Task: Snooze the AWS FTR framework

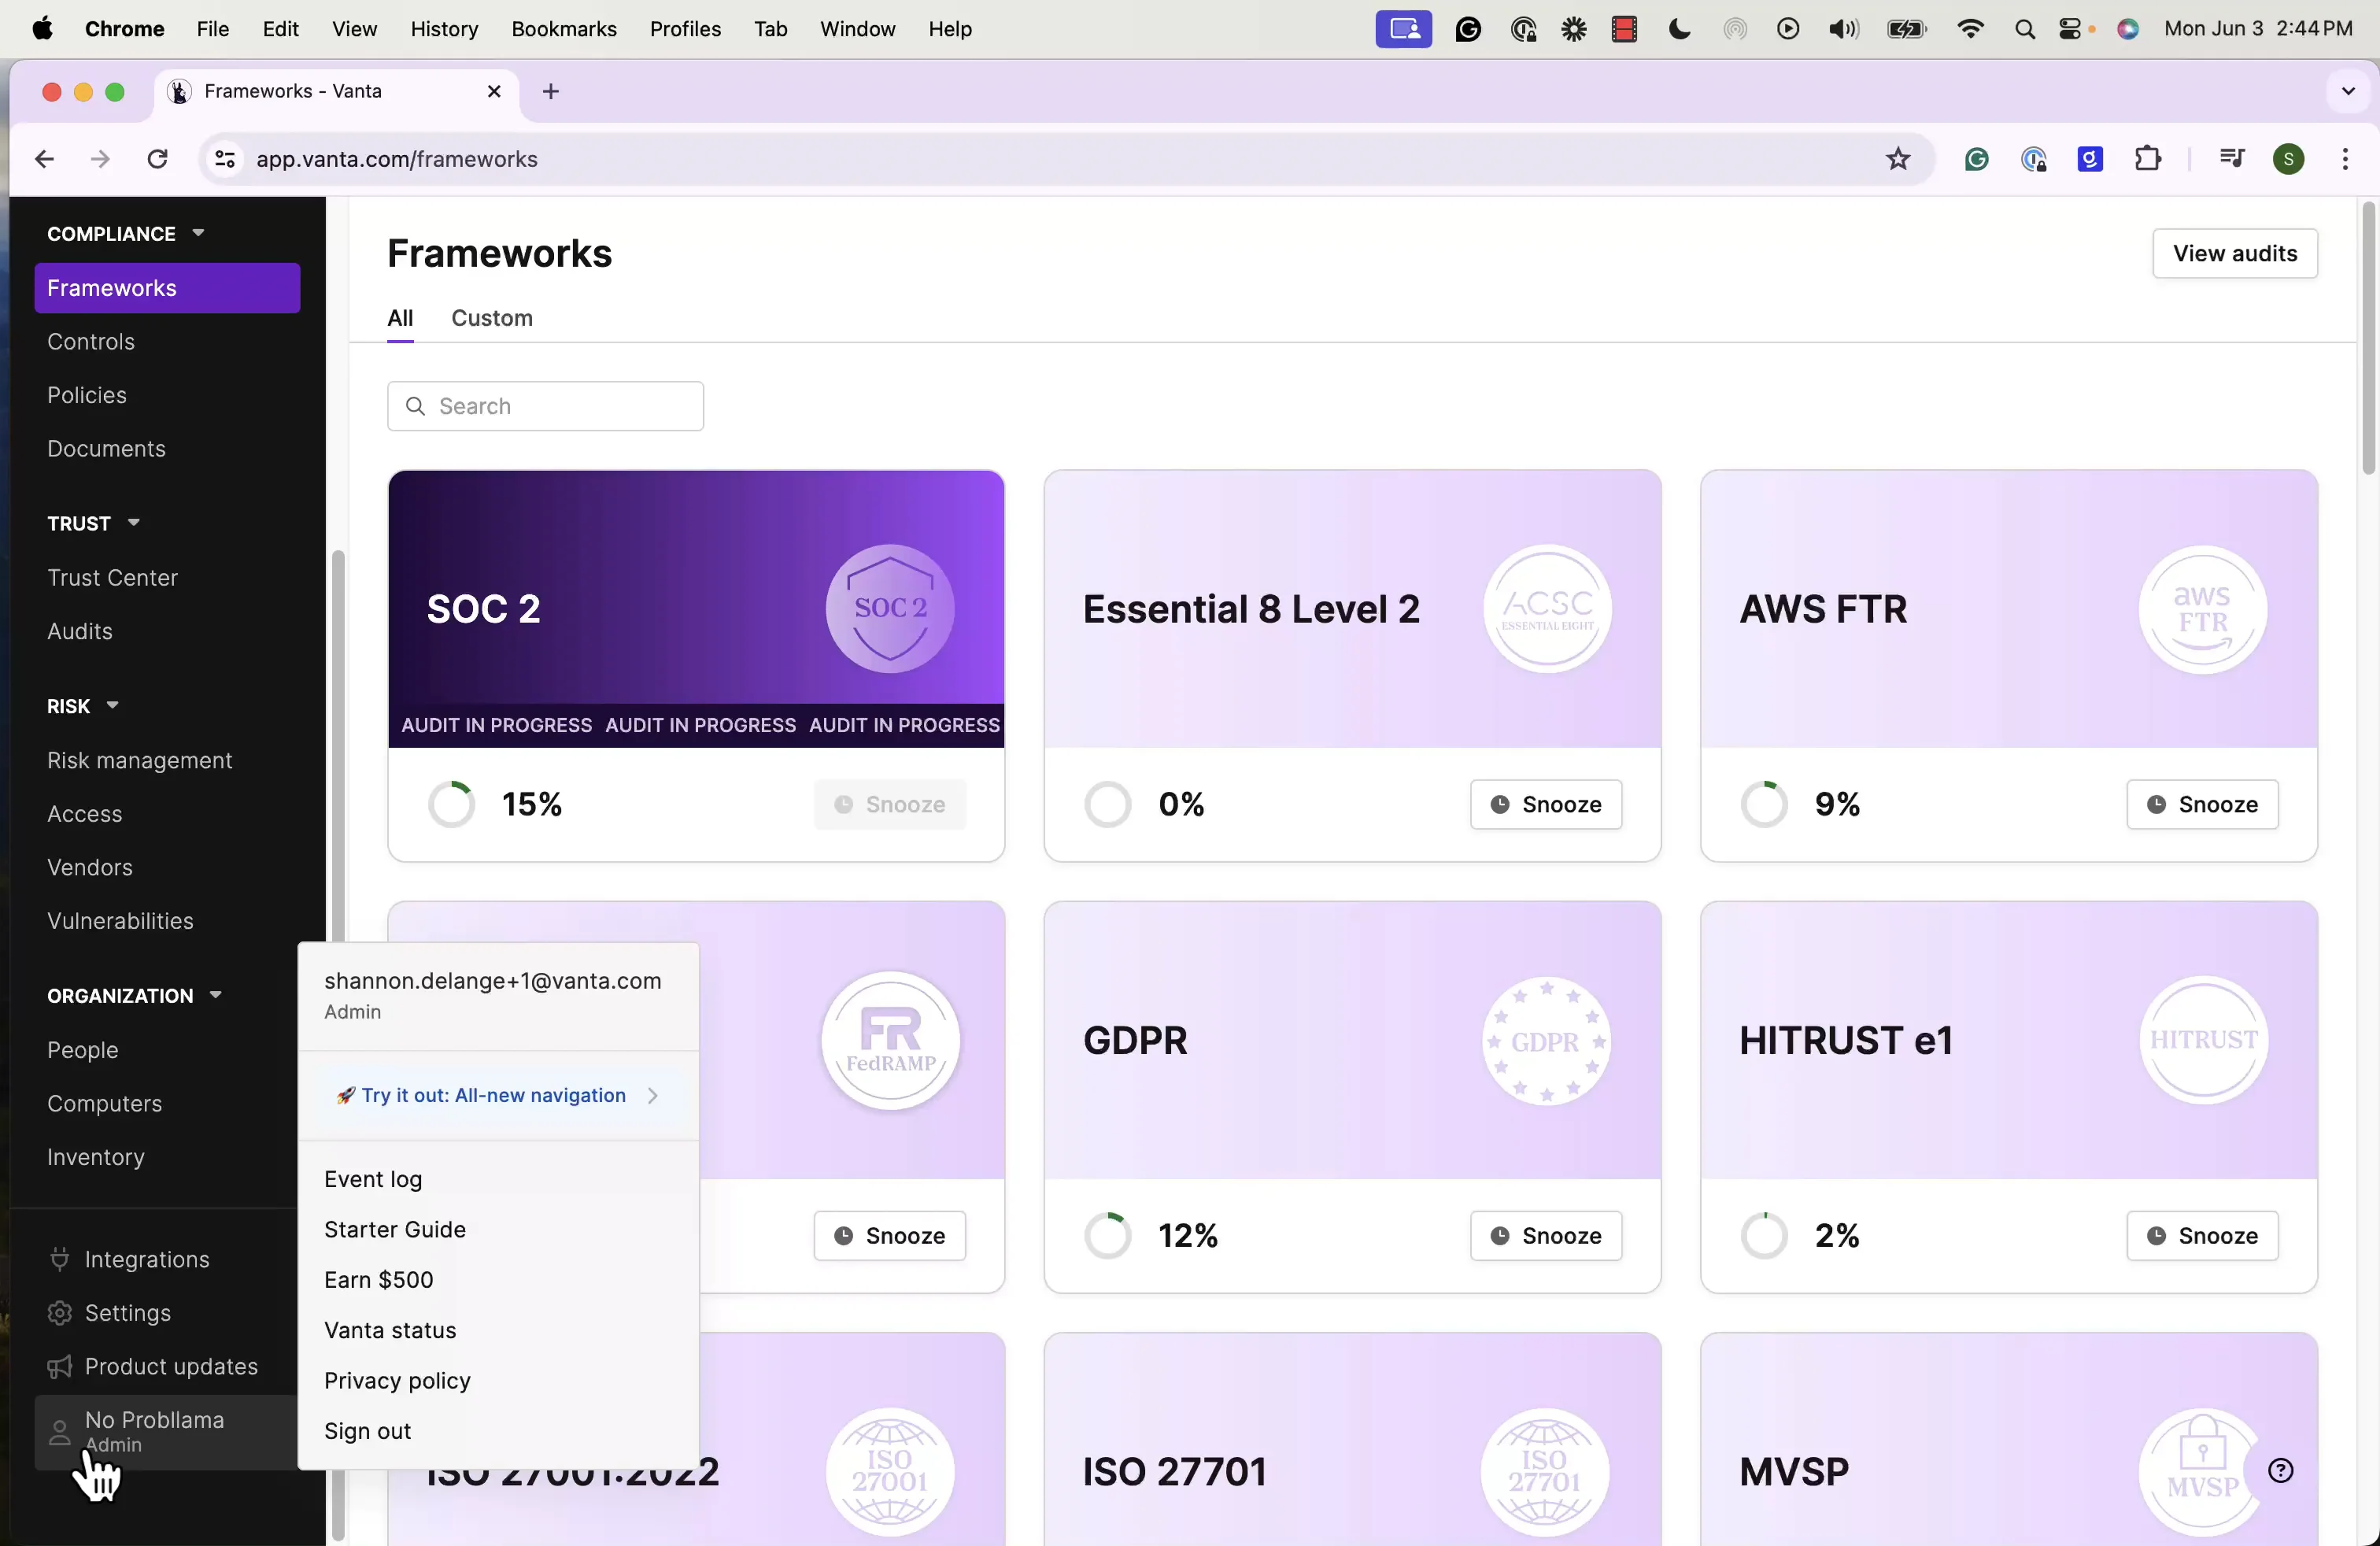Action: coord(2202,804)
